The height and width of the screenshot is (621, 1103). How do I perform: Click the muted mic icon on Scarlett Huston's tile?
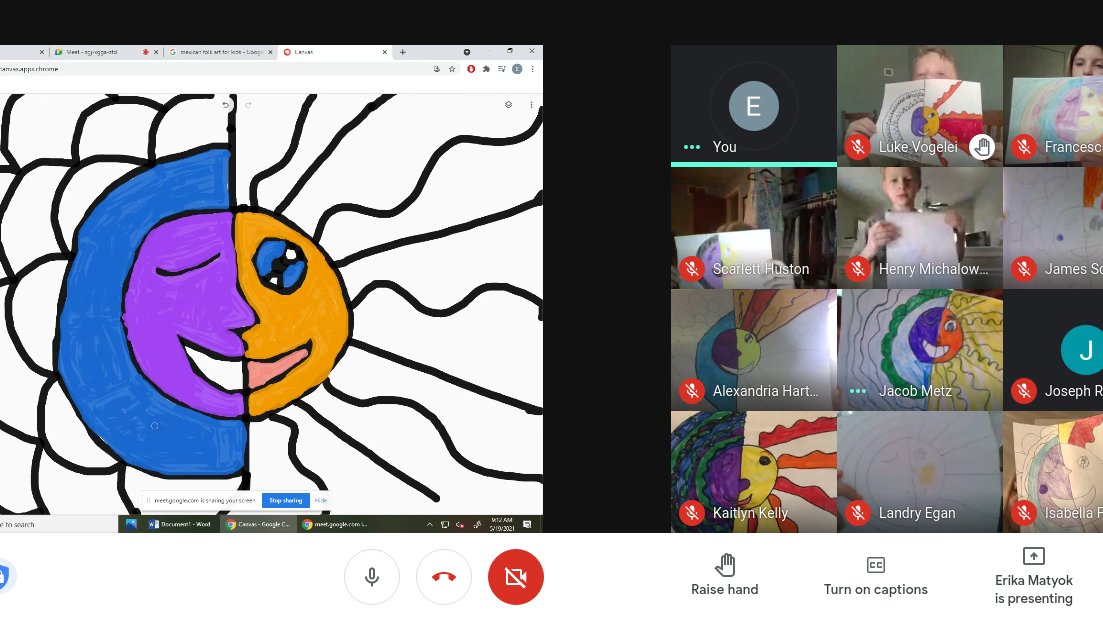click(x=691, y=269)
